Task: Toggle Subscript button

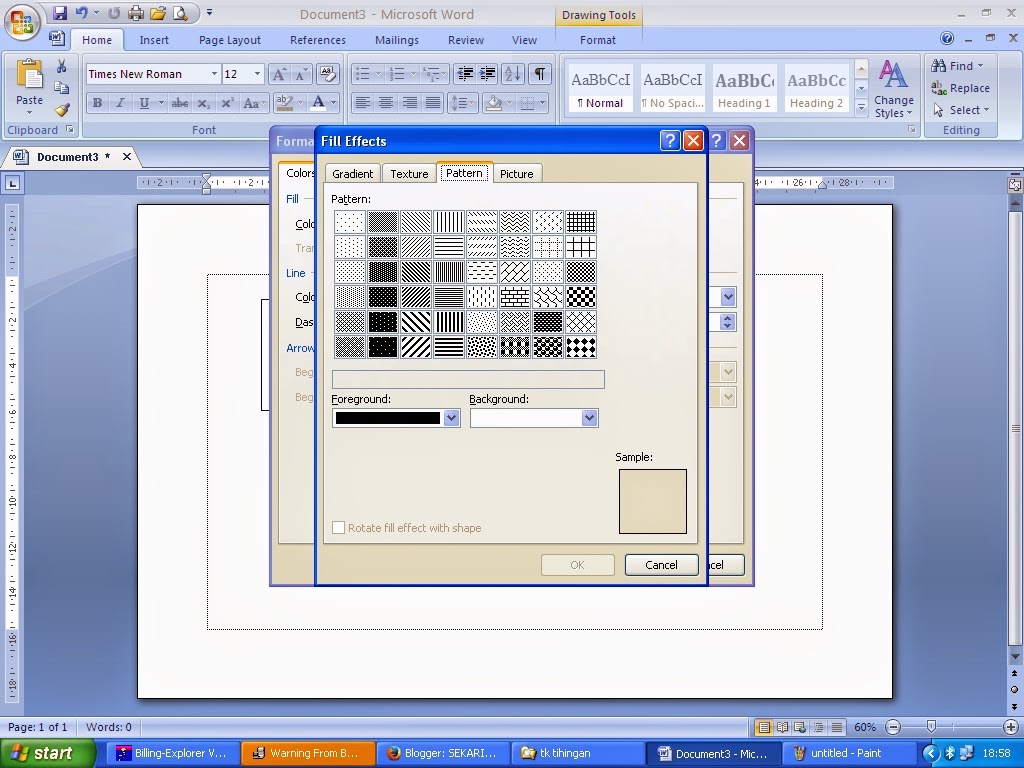Action: pyautogui.click(x=204, y=103)
